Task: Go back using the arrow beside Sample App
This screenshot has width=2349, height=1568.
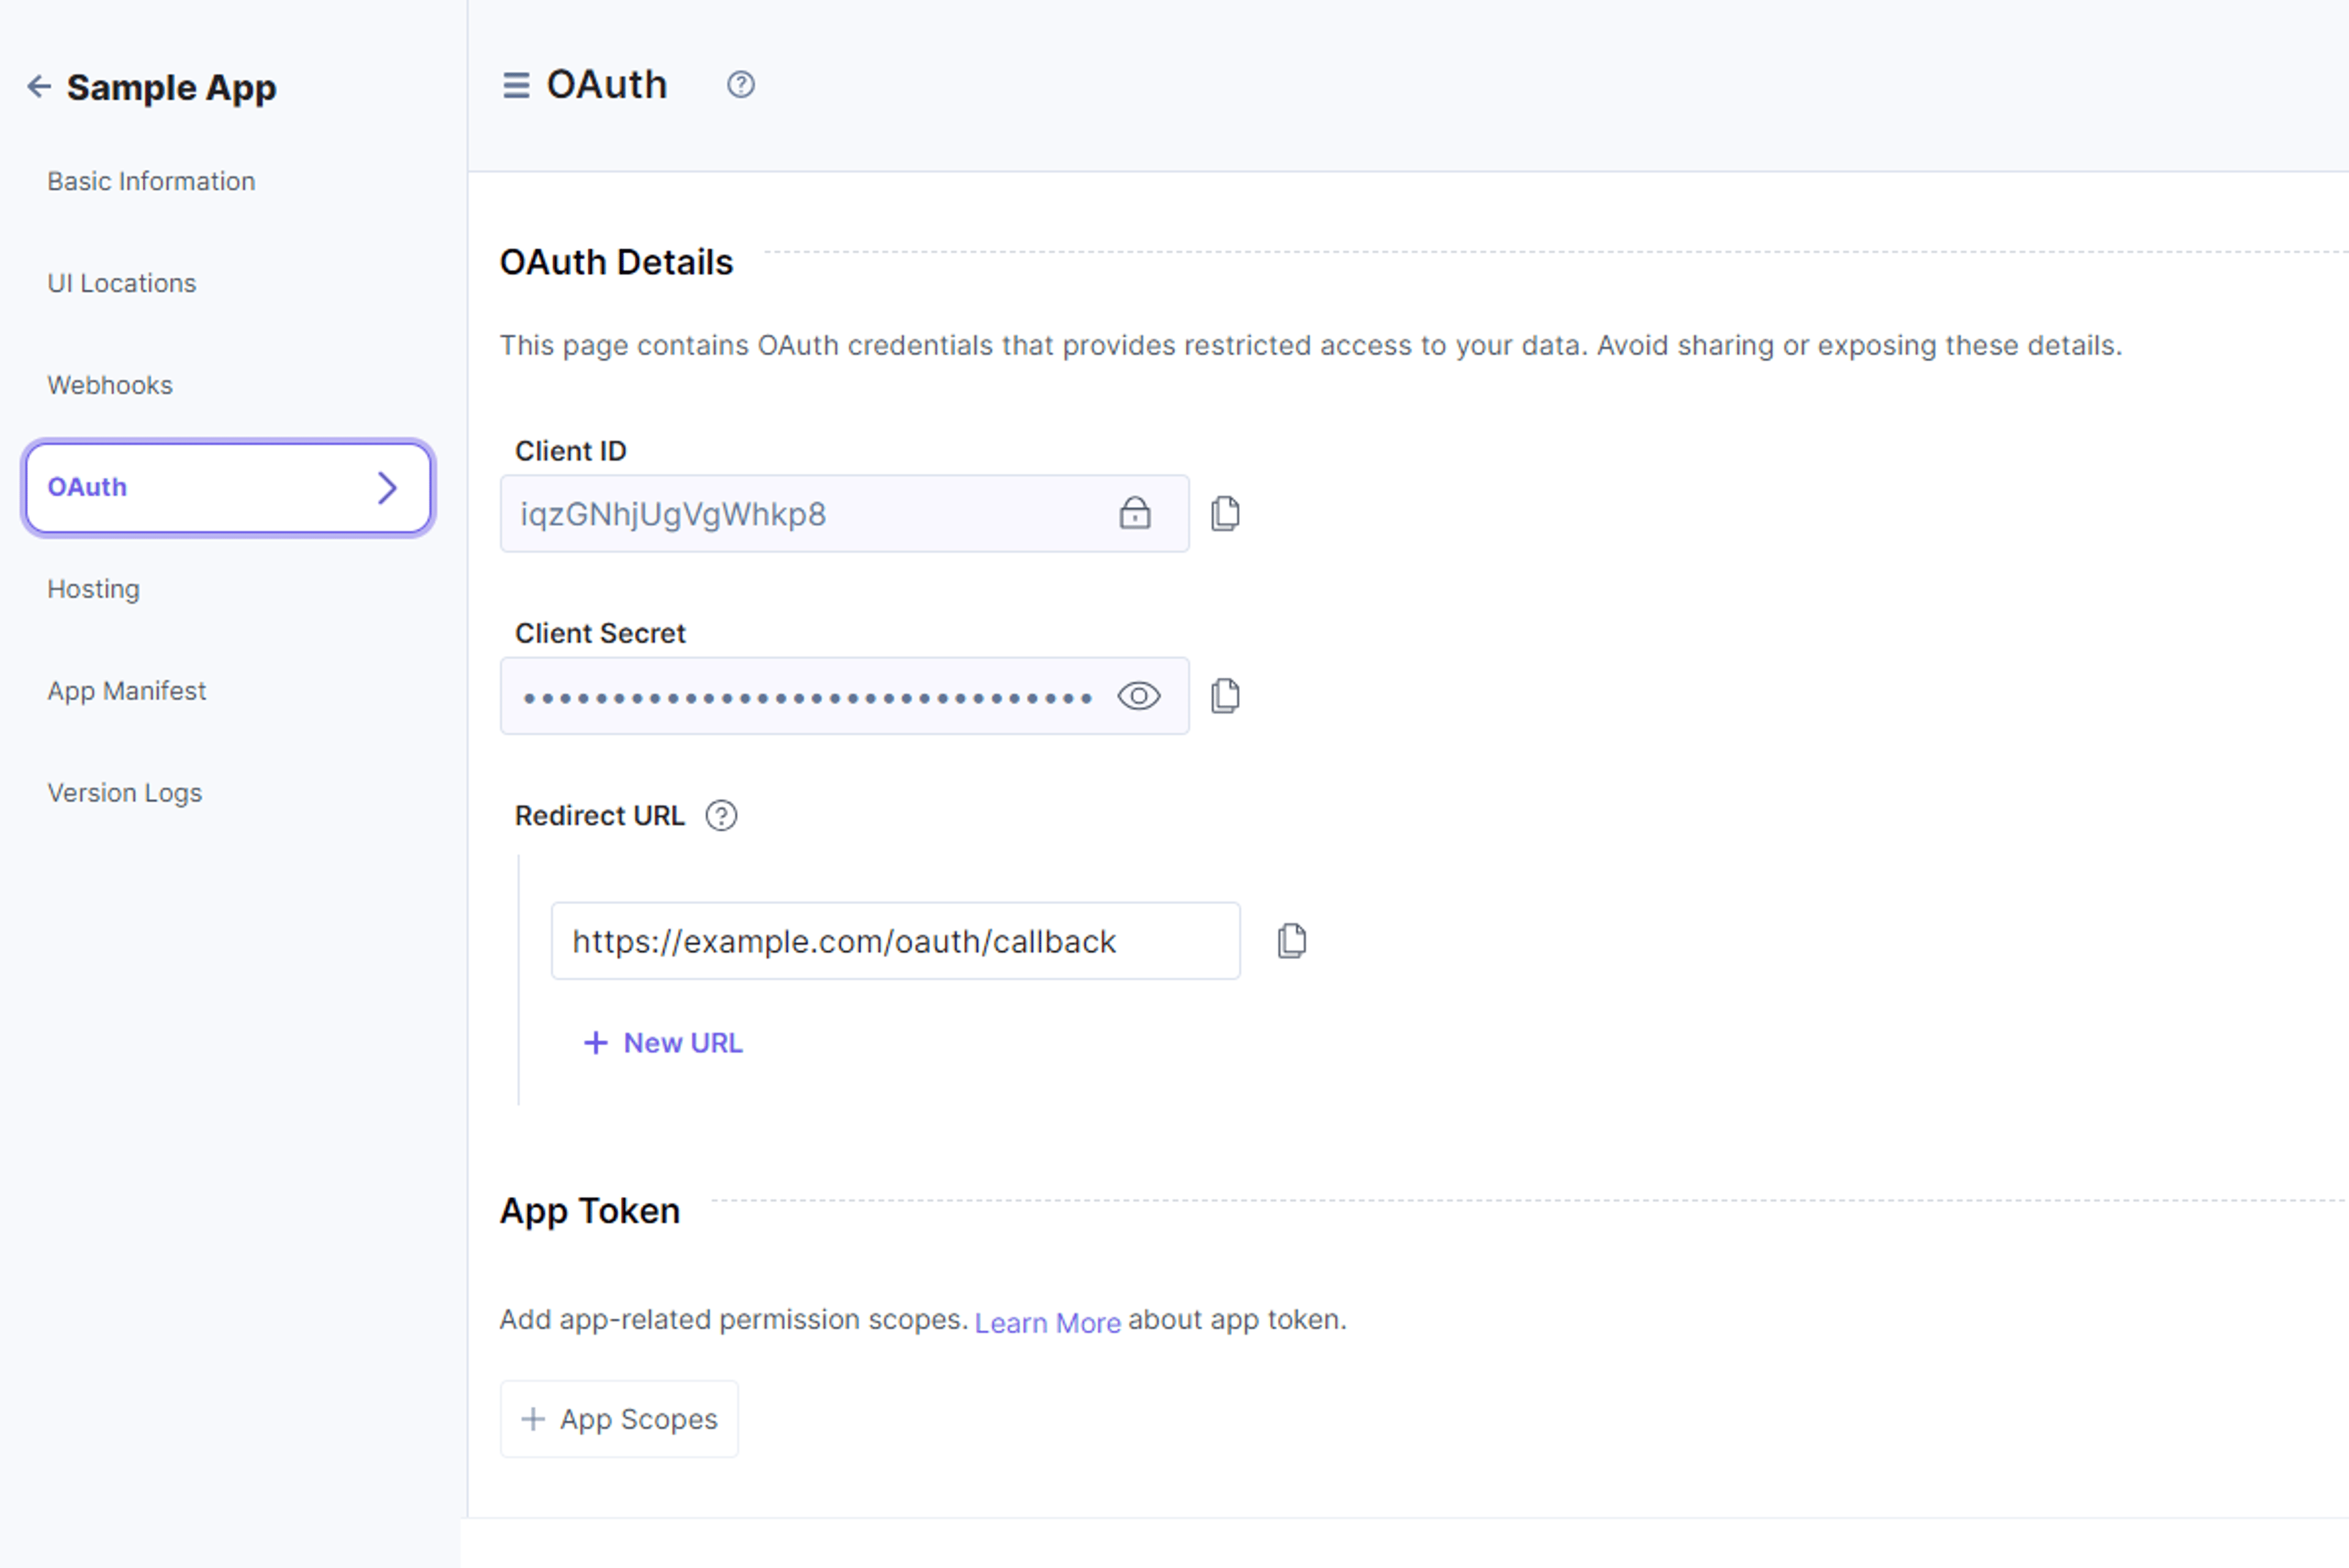Action: (39, 87)
